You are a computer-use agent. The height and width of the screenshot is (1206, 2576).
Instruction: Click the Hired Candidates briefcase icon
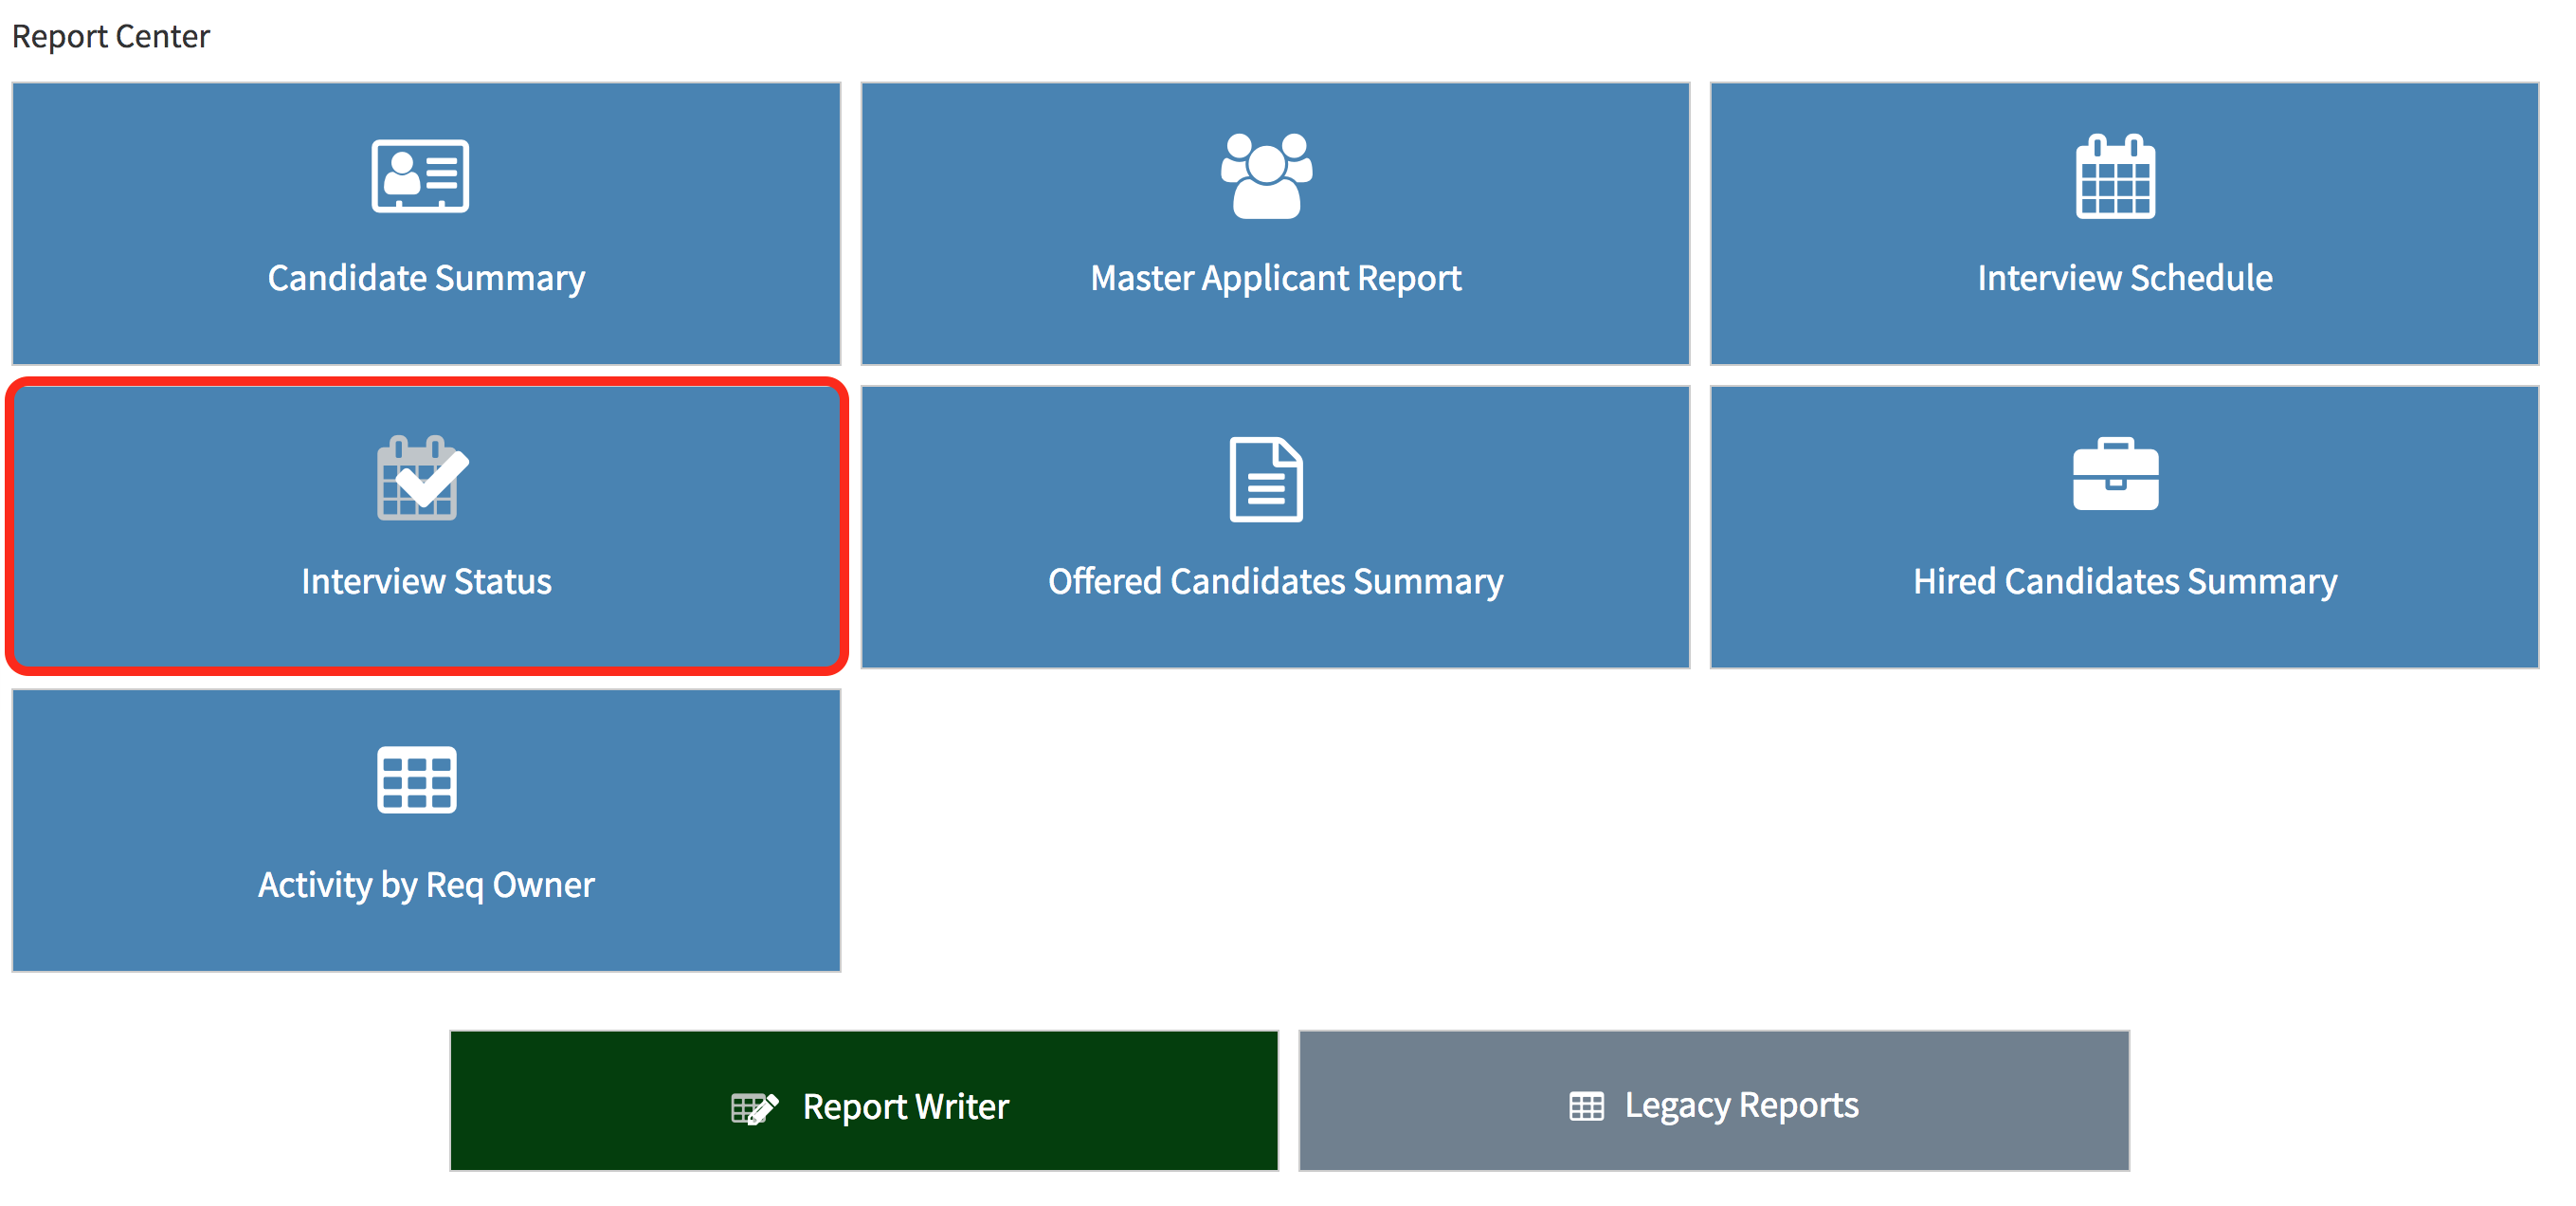2115,474
